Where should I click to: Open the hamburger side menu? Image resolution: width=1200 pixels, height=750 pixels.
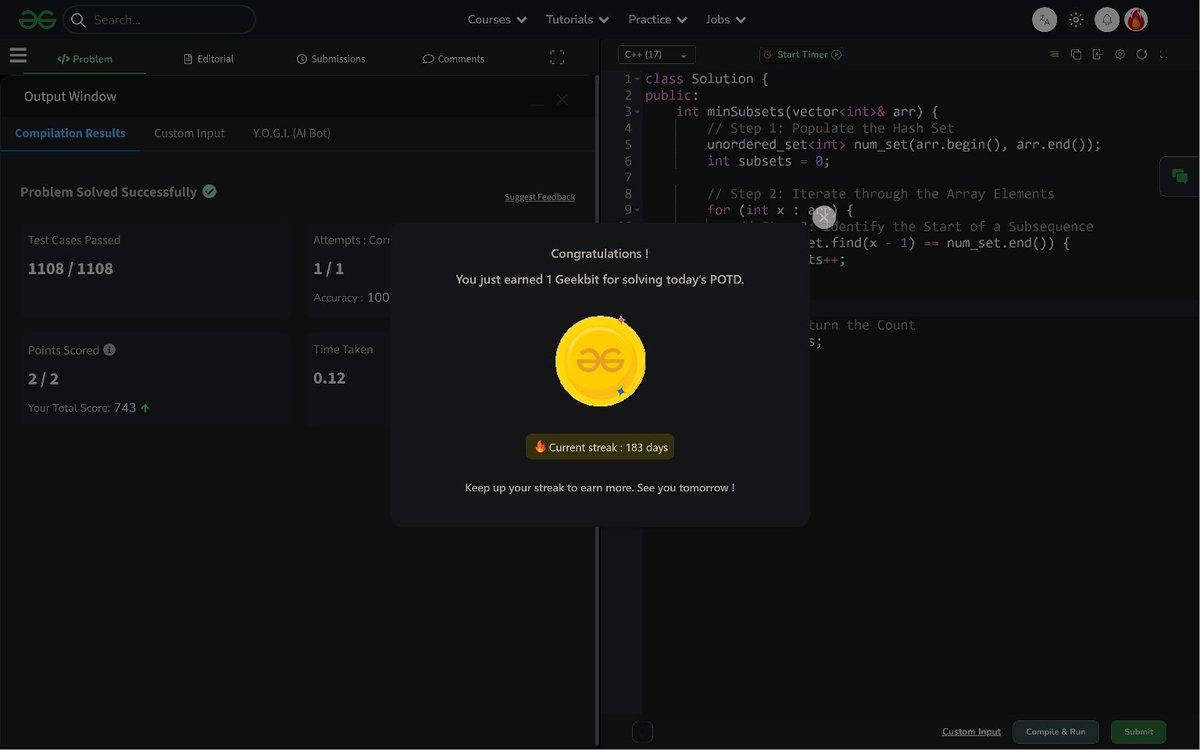18,56
